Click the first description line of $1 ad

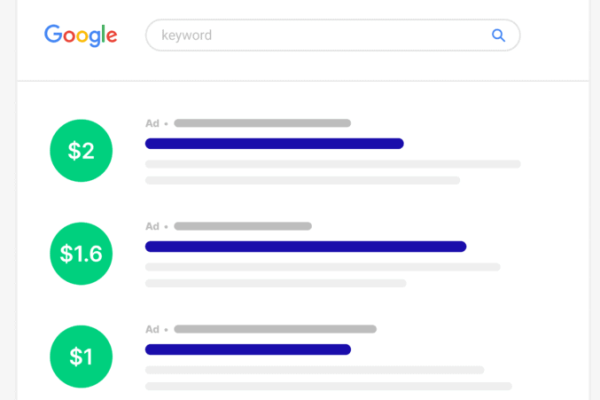315,370
